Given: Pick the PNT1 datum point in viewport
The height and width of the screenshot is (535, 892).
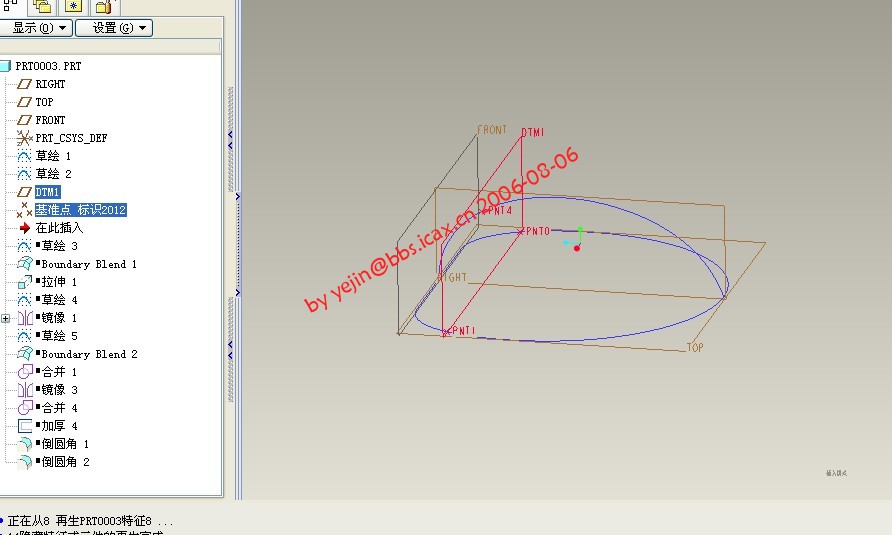Looking at the screenshot, I should point(446,332).
